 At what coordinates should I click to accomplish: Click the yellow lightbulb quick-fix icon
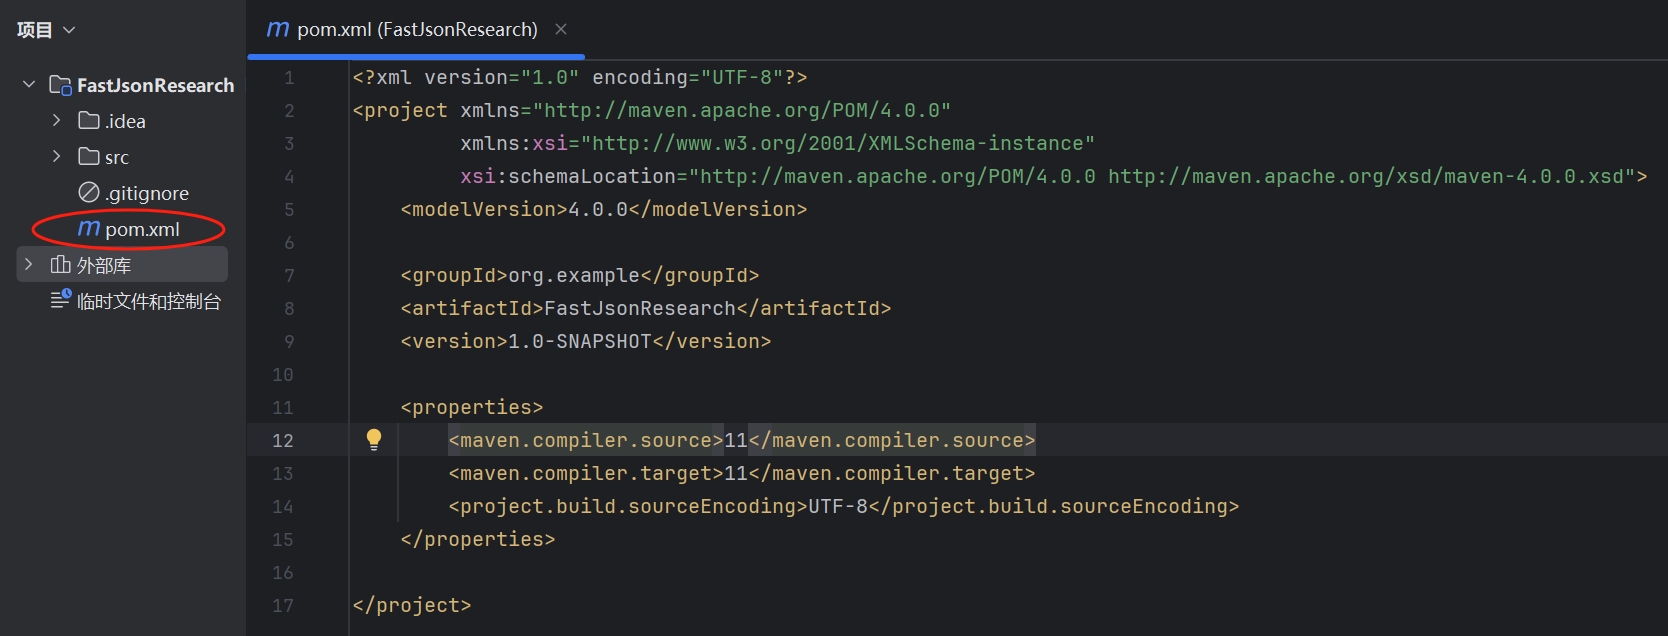(374, 439)
